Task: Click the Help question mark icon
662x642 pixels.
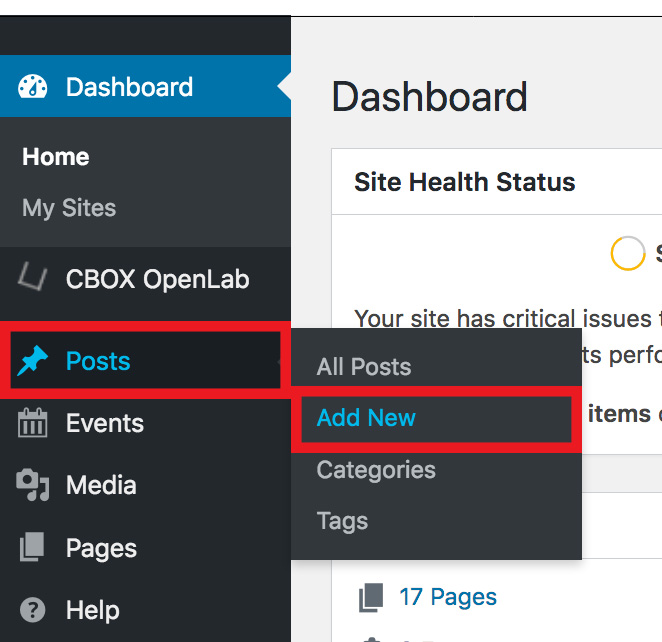Action: click(33, 610)
